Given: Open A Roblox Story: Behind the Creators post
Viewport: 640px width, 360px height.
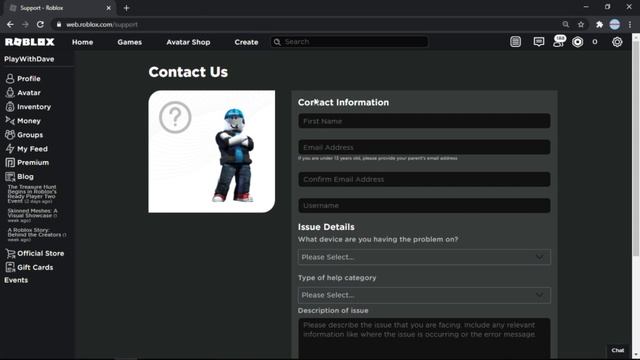Looking at the screenshot, I should (37, 235).
